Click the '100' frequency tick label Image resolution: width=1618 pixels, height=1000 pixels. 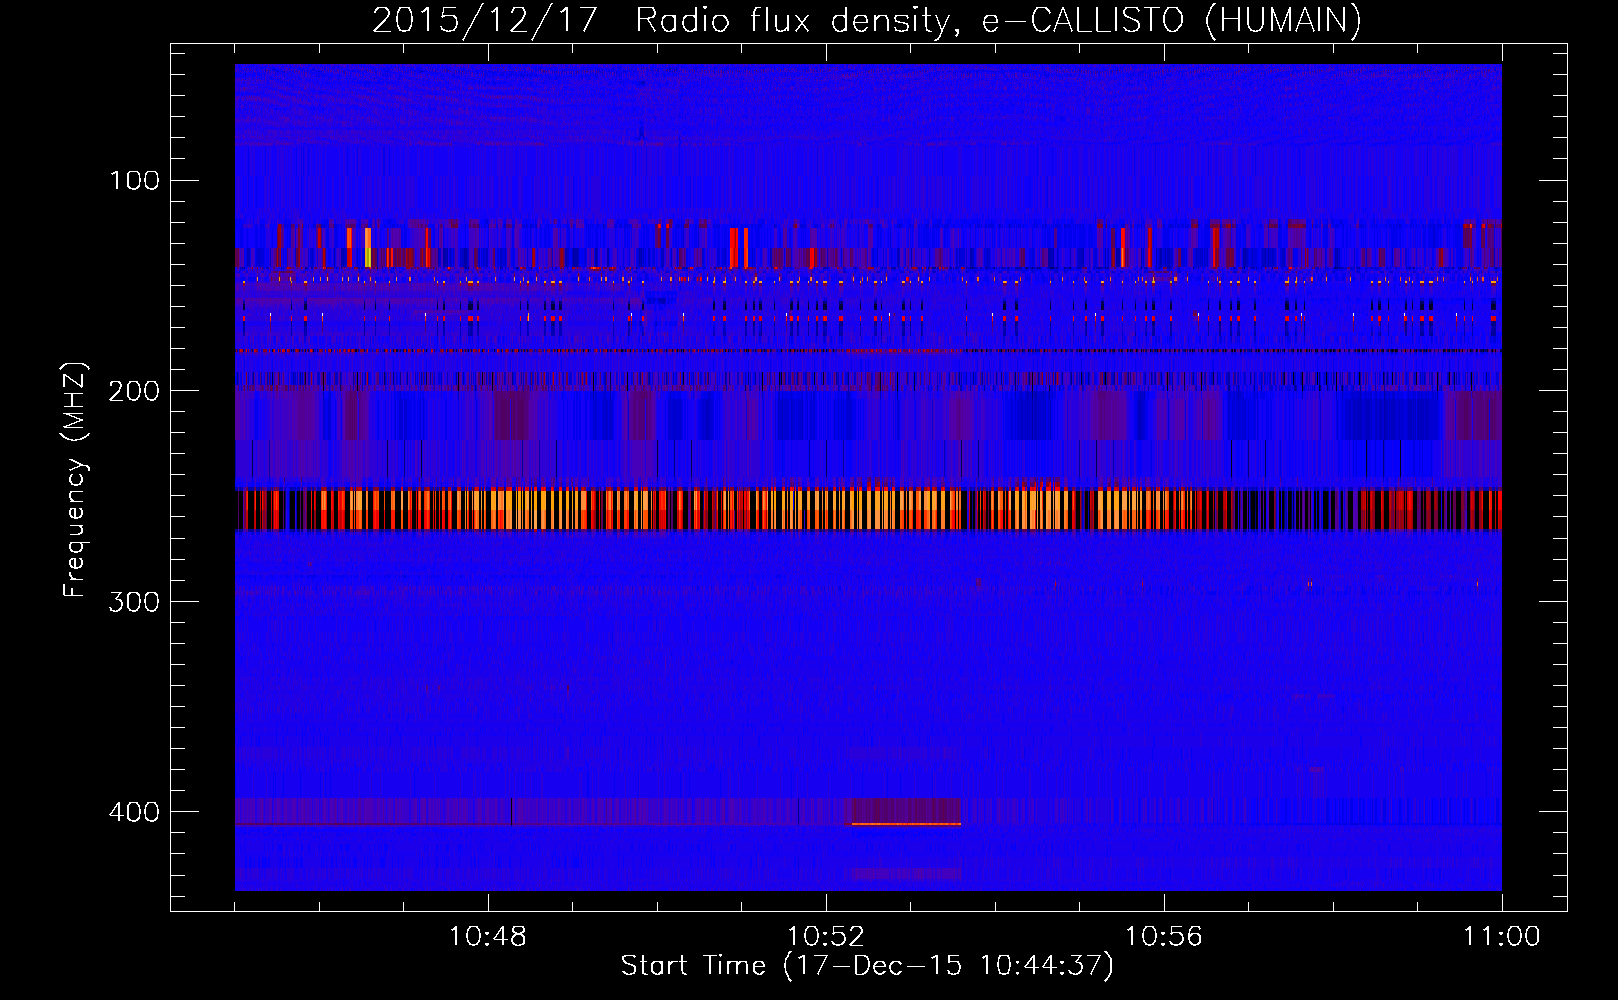pyautogui.click(x=134, y=181)
